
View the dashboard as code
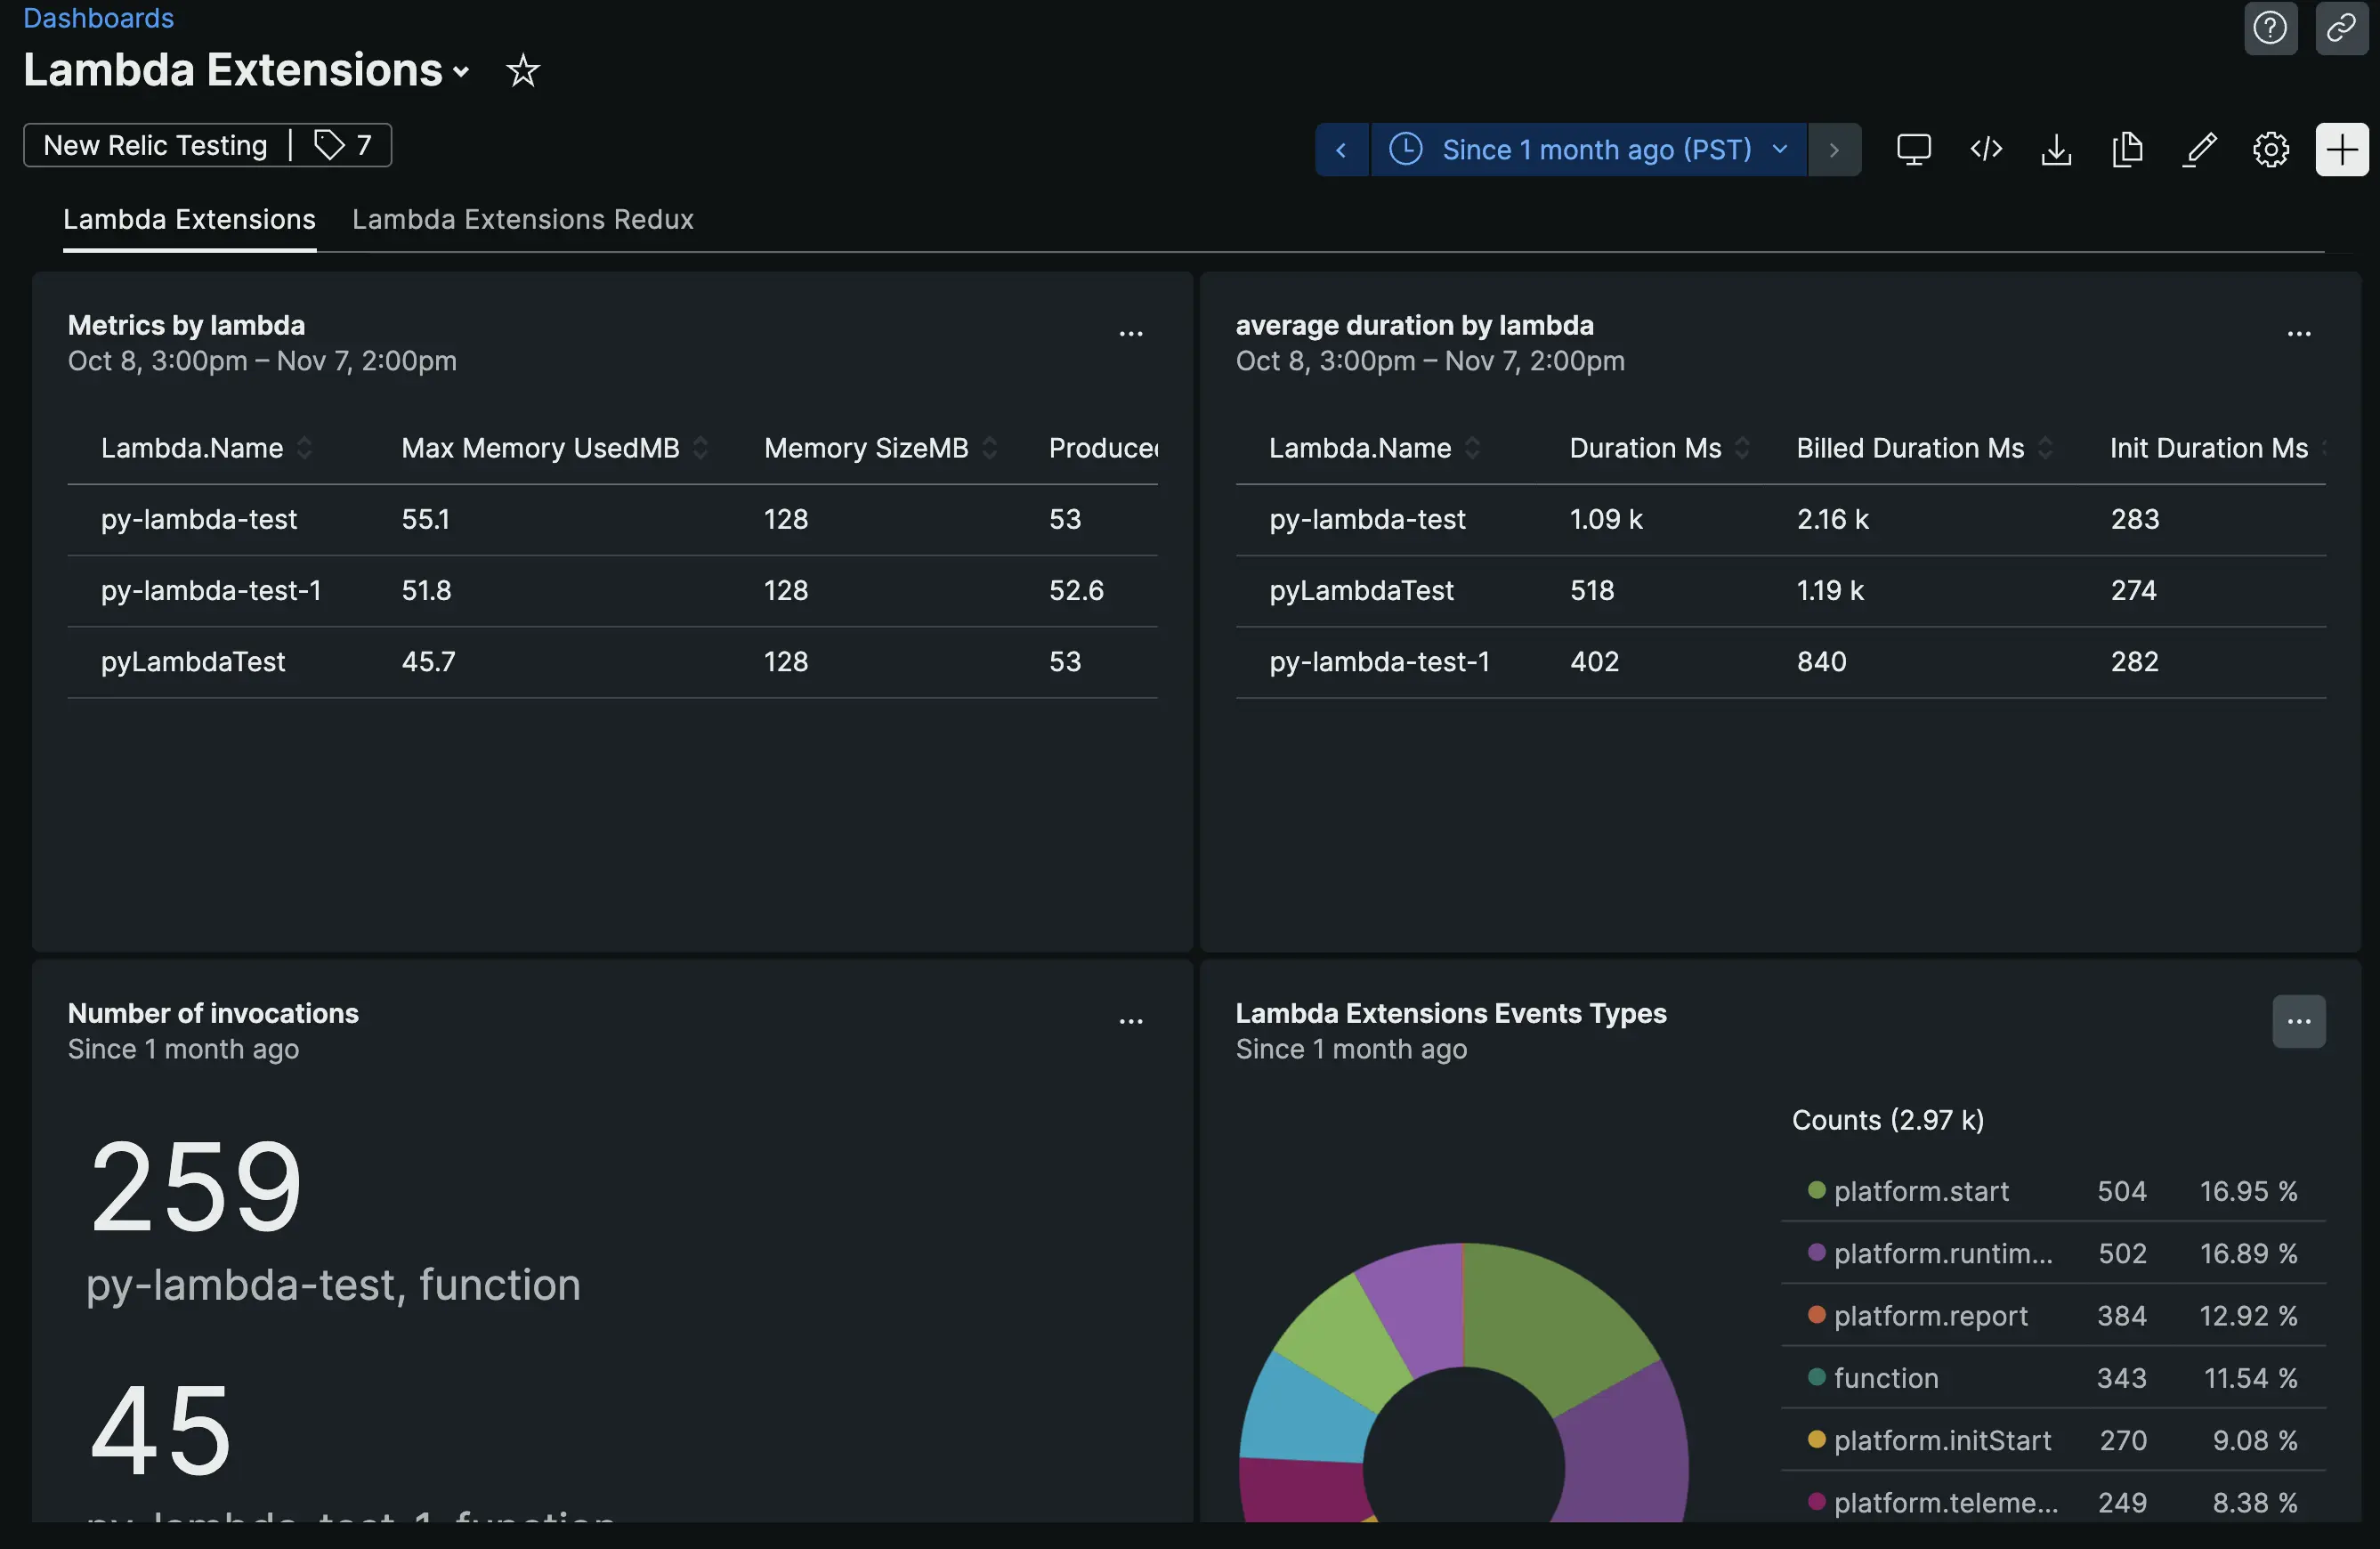(1985, 149)
